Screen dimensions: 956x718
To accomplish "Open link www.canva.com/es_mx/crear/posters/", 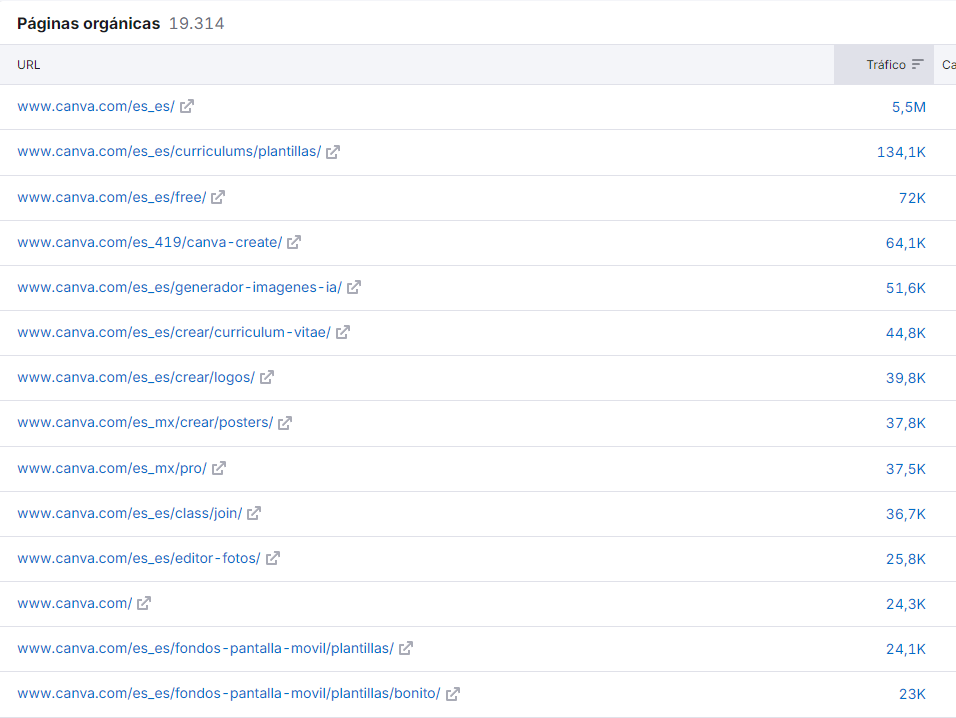I will click(x=145, y=422).
